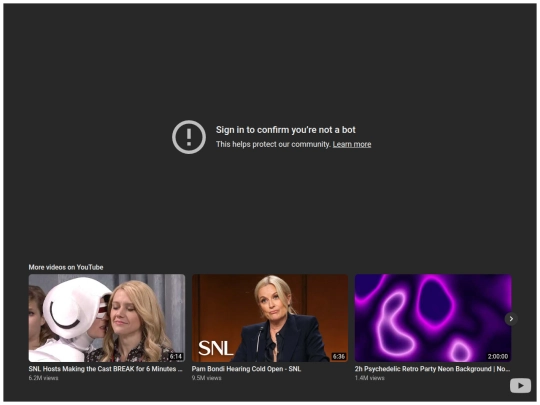Viewport: 540px width, 405px height.
Task: Open the Learn more link
Action: (352, 144)
